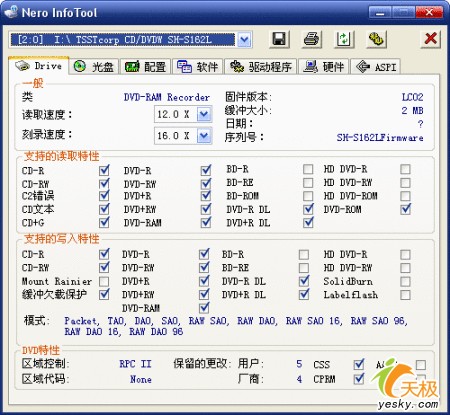This screenshot has height=415, width=450.
Task: Toggle the CPRM checkbox in DVD特性
Action: pyautogui.click(x=359, y=379)
